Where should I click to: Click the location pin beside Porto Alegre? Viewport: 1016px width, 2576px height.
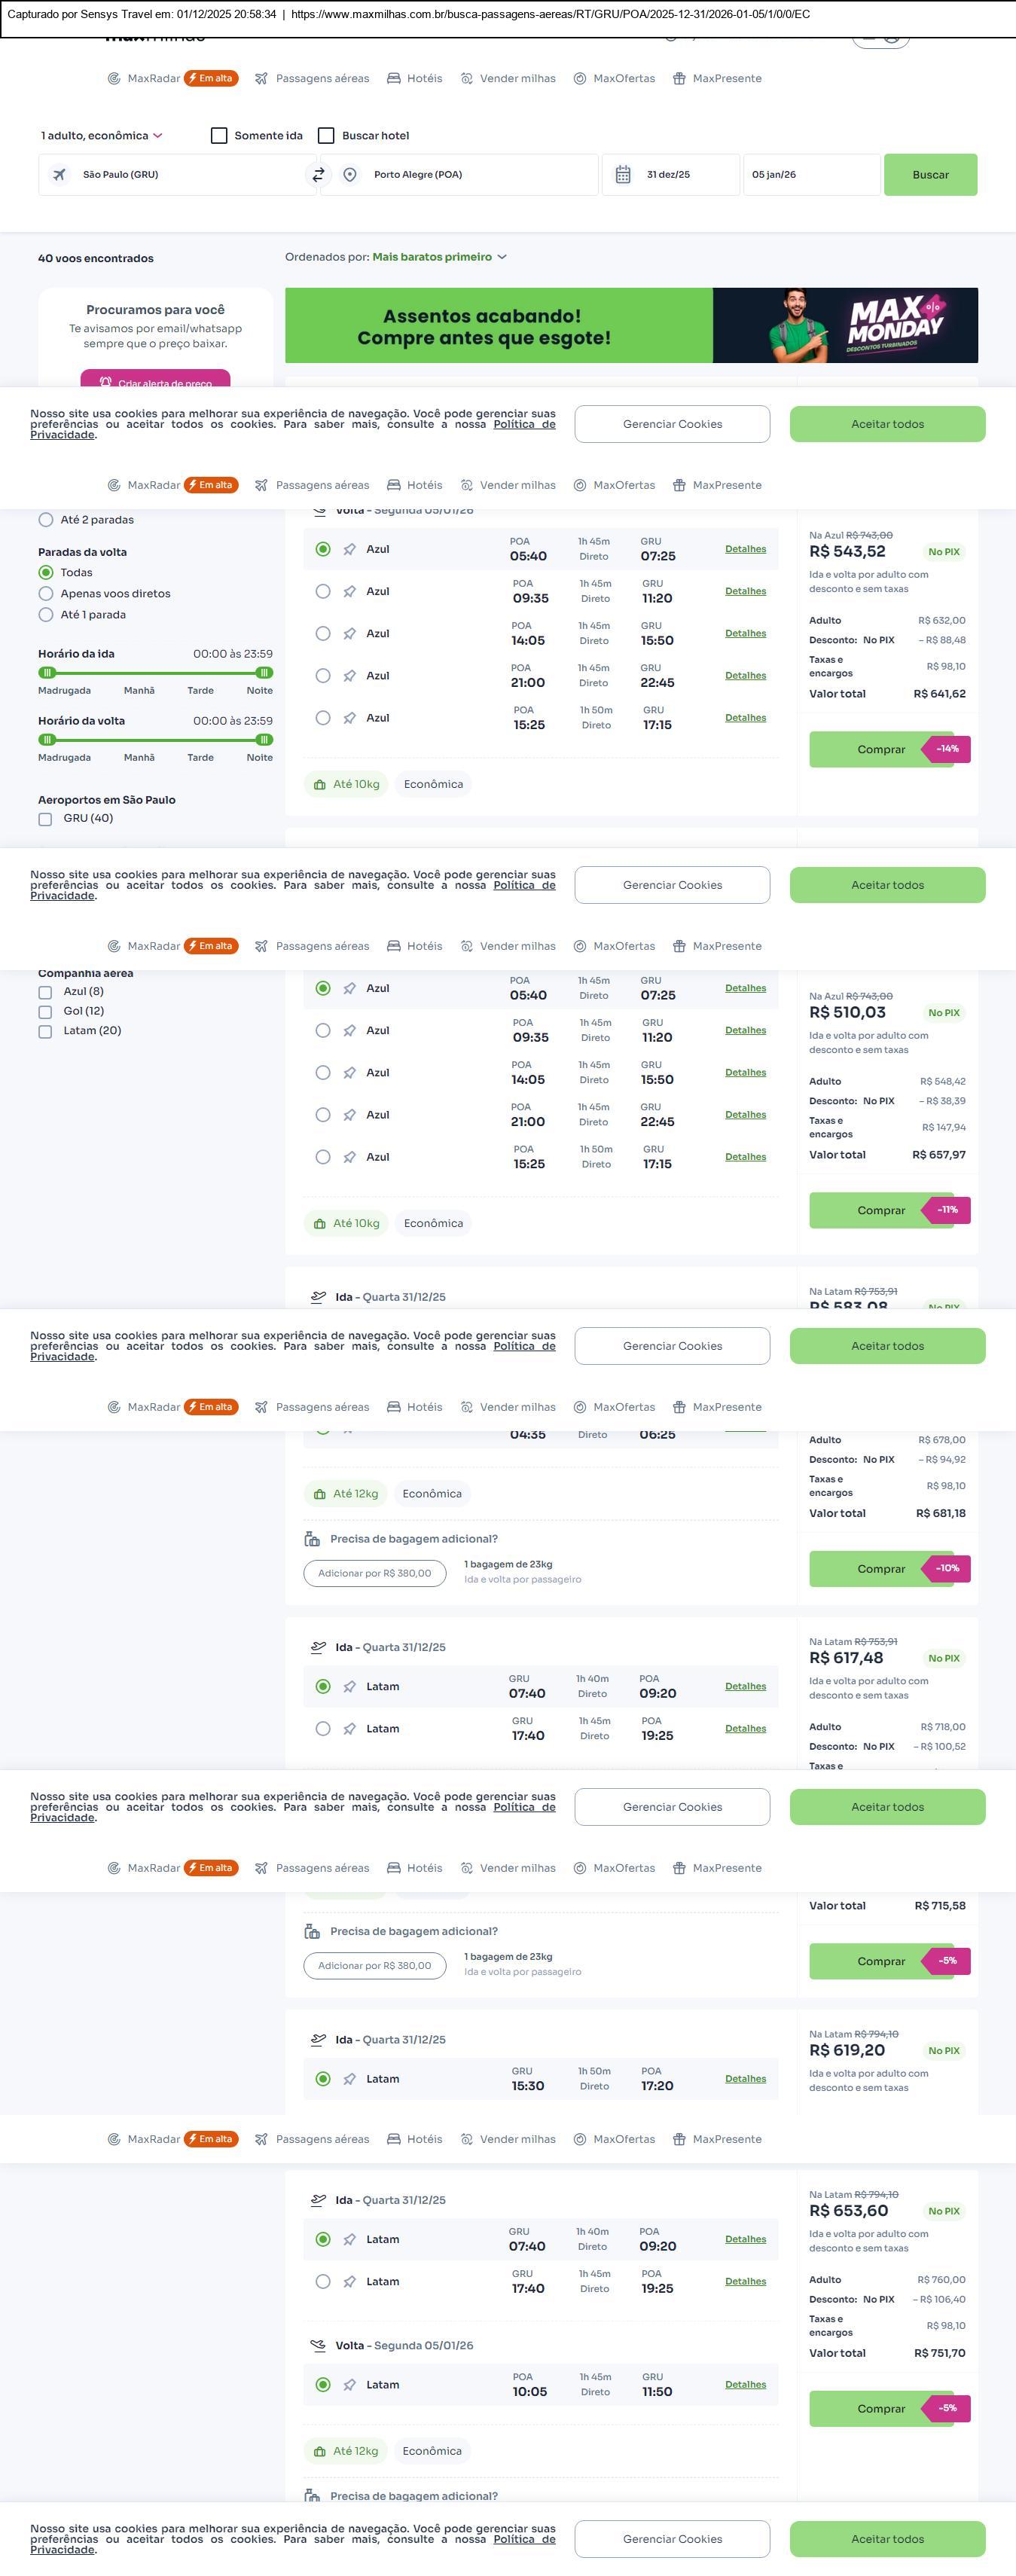[350, 175]
